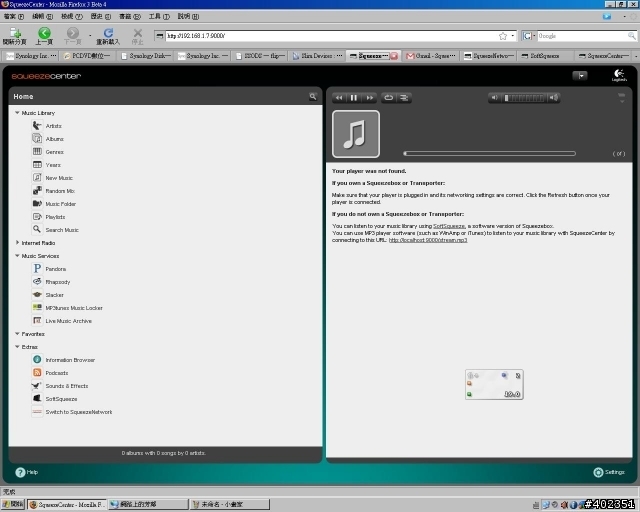Image resolution: width=640 pixels, height=512 pixels.
Task: Click the SoftSqueeze link in message
Action: click(x=449, y=226)
